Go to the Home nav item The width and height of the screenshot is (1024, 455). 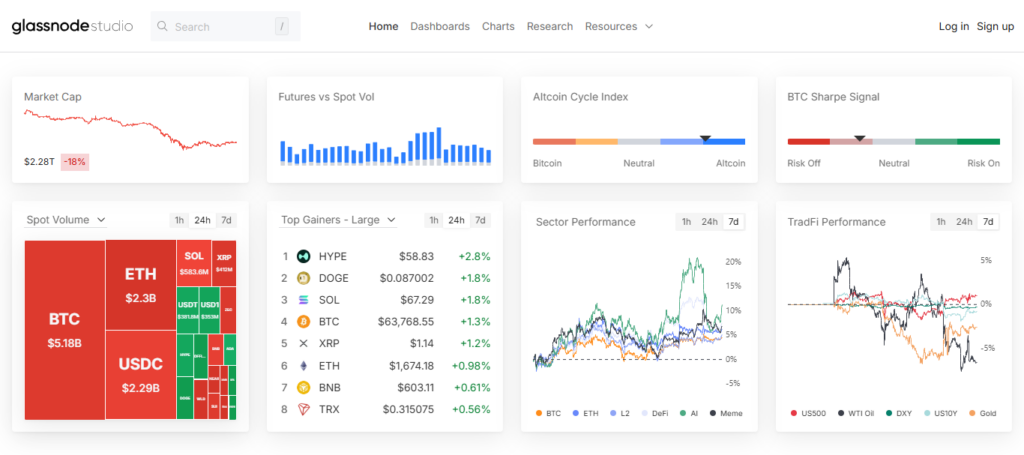coord(383,26)
